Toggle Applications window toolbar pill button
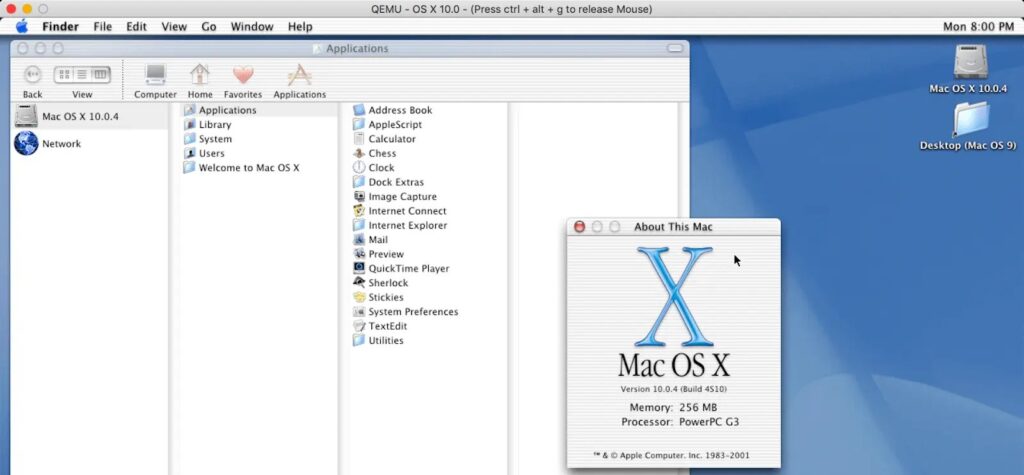The height and width of the screenshot is (475, 1024). click(675, 48)
